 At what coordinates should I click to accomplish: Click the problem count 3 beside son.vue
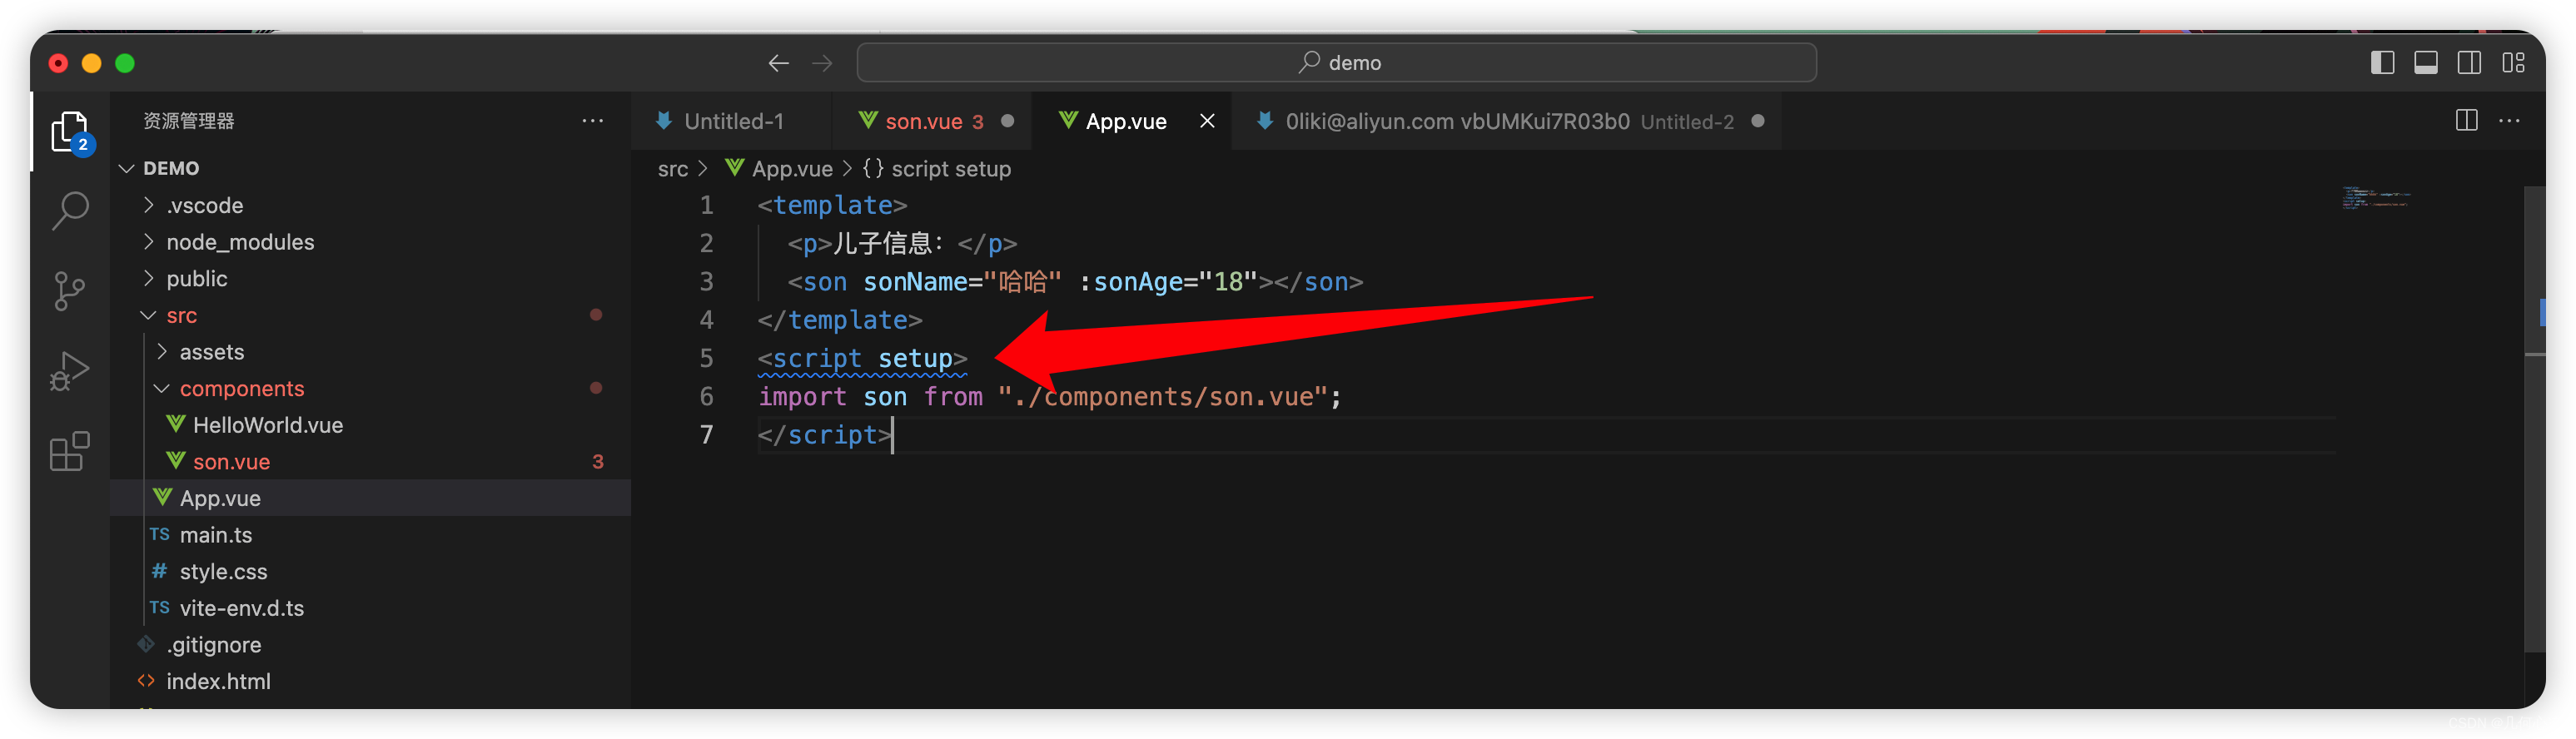(x=597, y=461)
